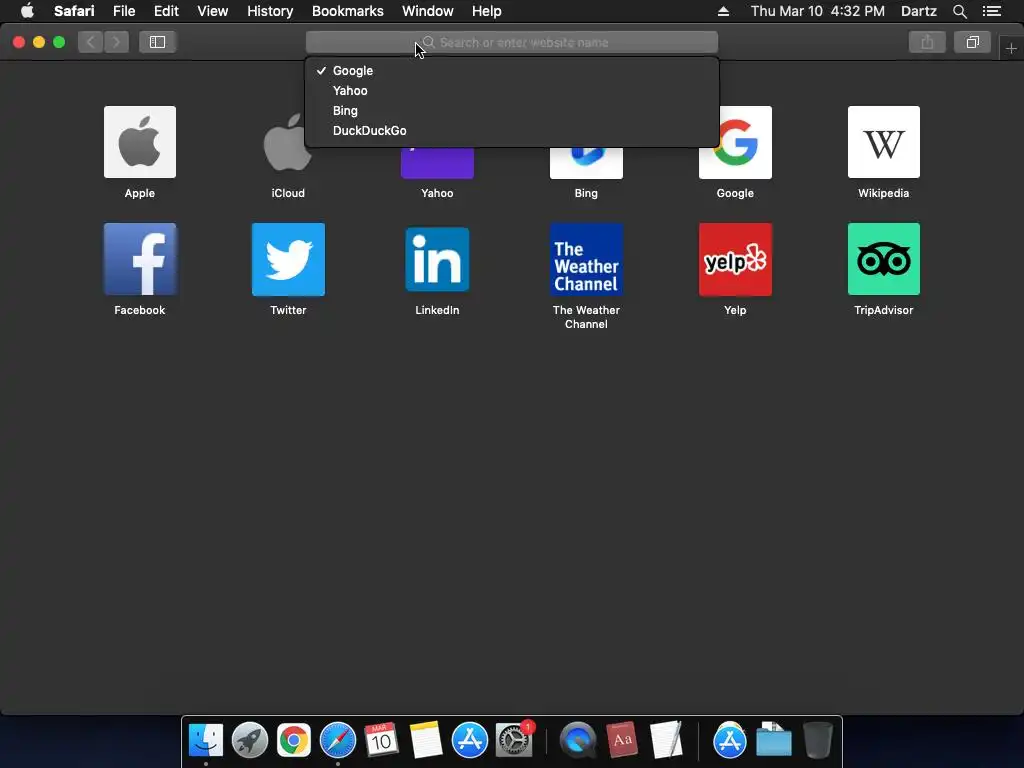Open the View menu
1024x768 pixels.
click(213, 11)
